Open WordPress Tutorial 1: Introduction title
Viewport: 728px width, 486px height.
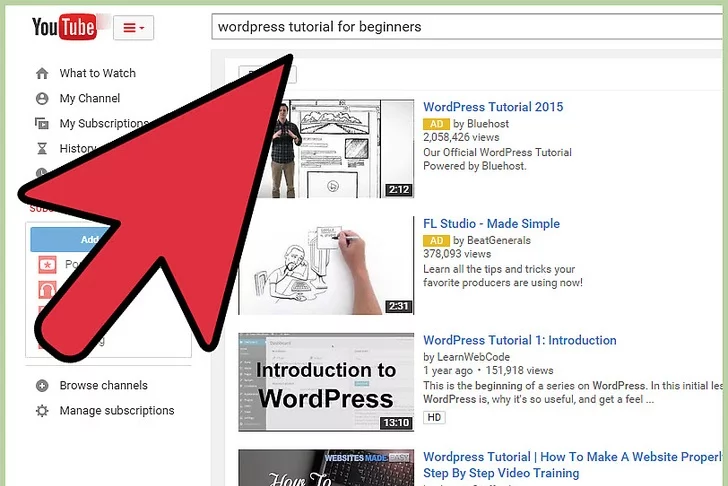[520, 340]
